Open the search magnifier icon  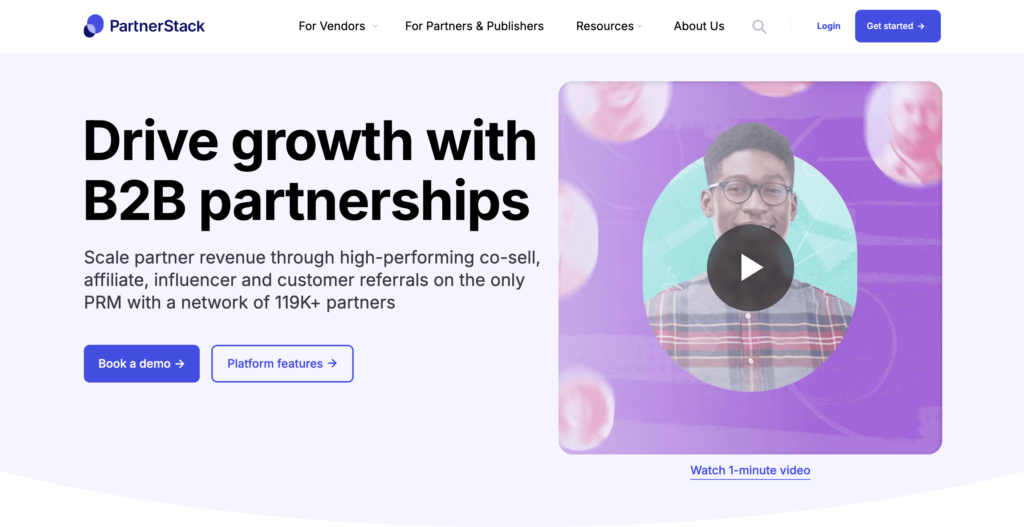point(759,27)
